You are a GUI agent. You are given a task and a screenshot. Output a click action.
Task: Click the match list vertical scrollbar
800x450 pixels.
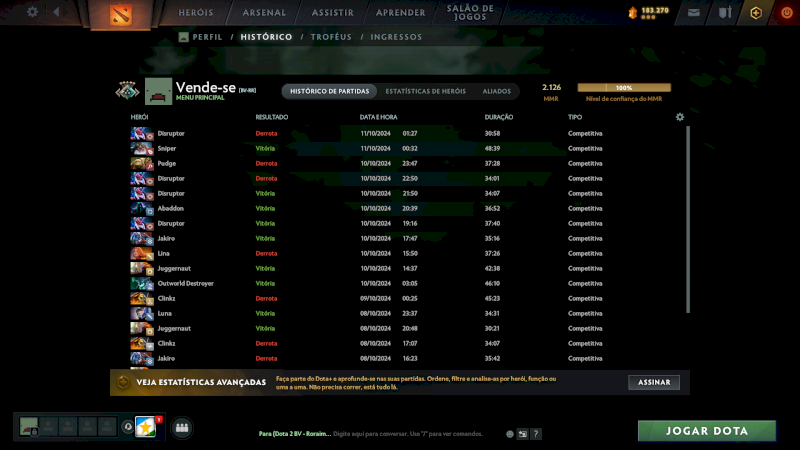[688, 219]
